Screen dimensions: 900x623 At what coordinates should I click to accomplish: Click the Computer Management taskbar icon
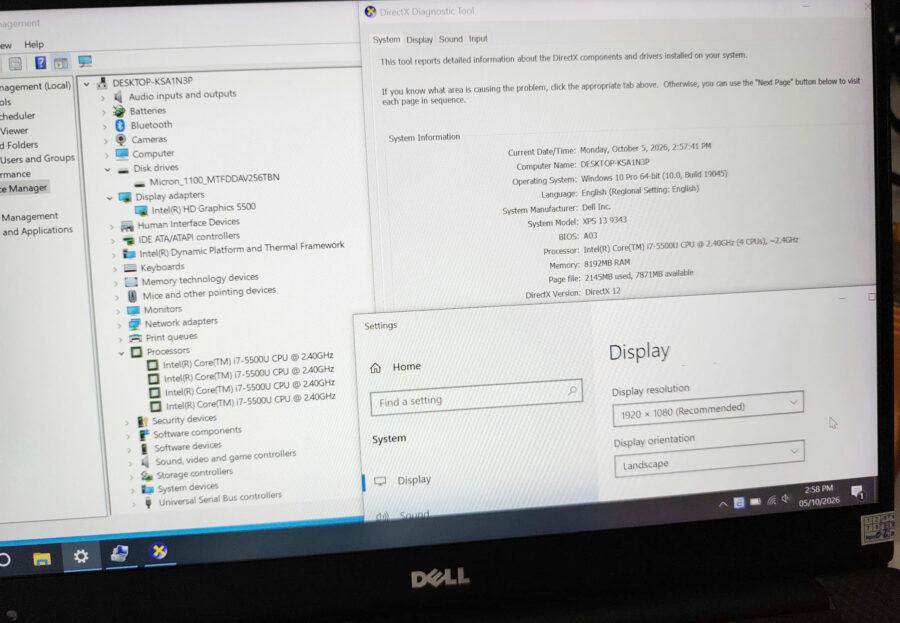point(119,553)
